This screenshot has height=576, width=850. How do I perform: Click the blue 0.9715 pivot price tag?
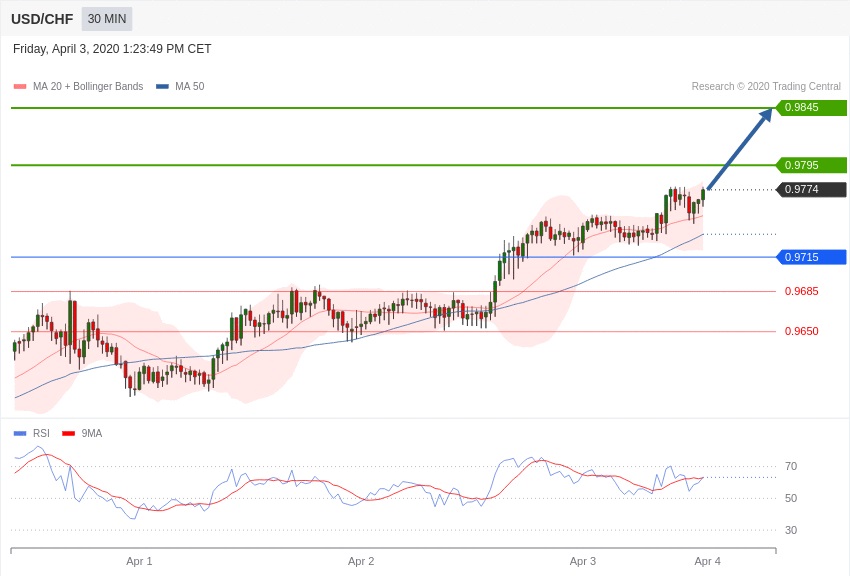pos(812,257)
